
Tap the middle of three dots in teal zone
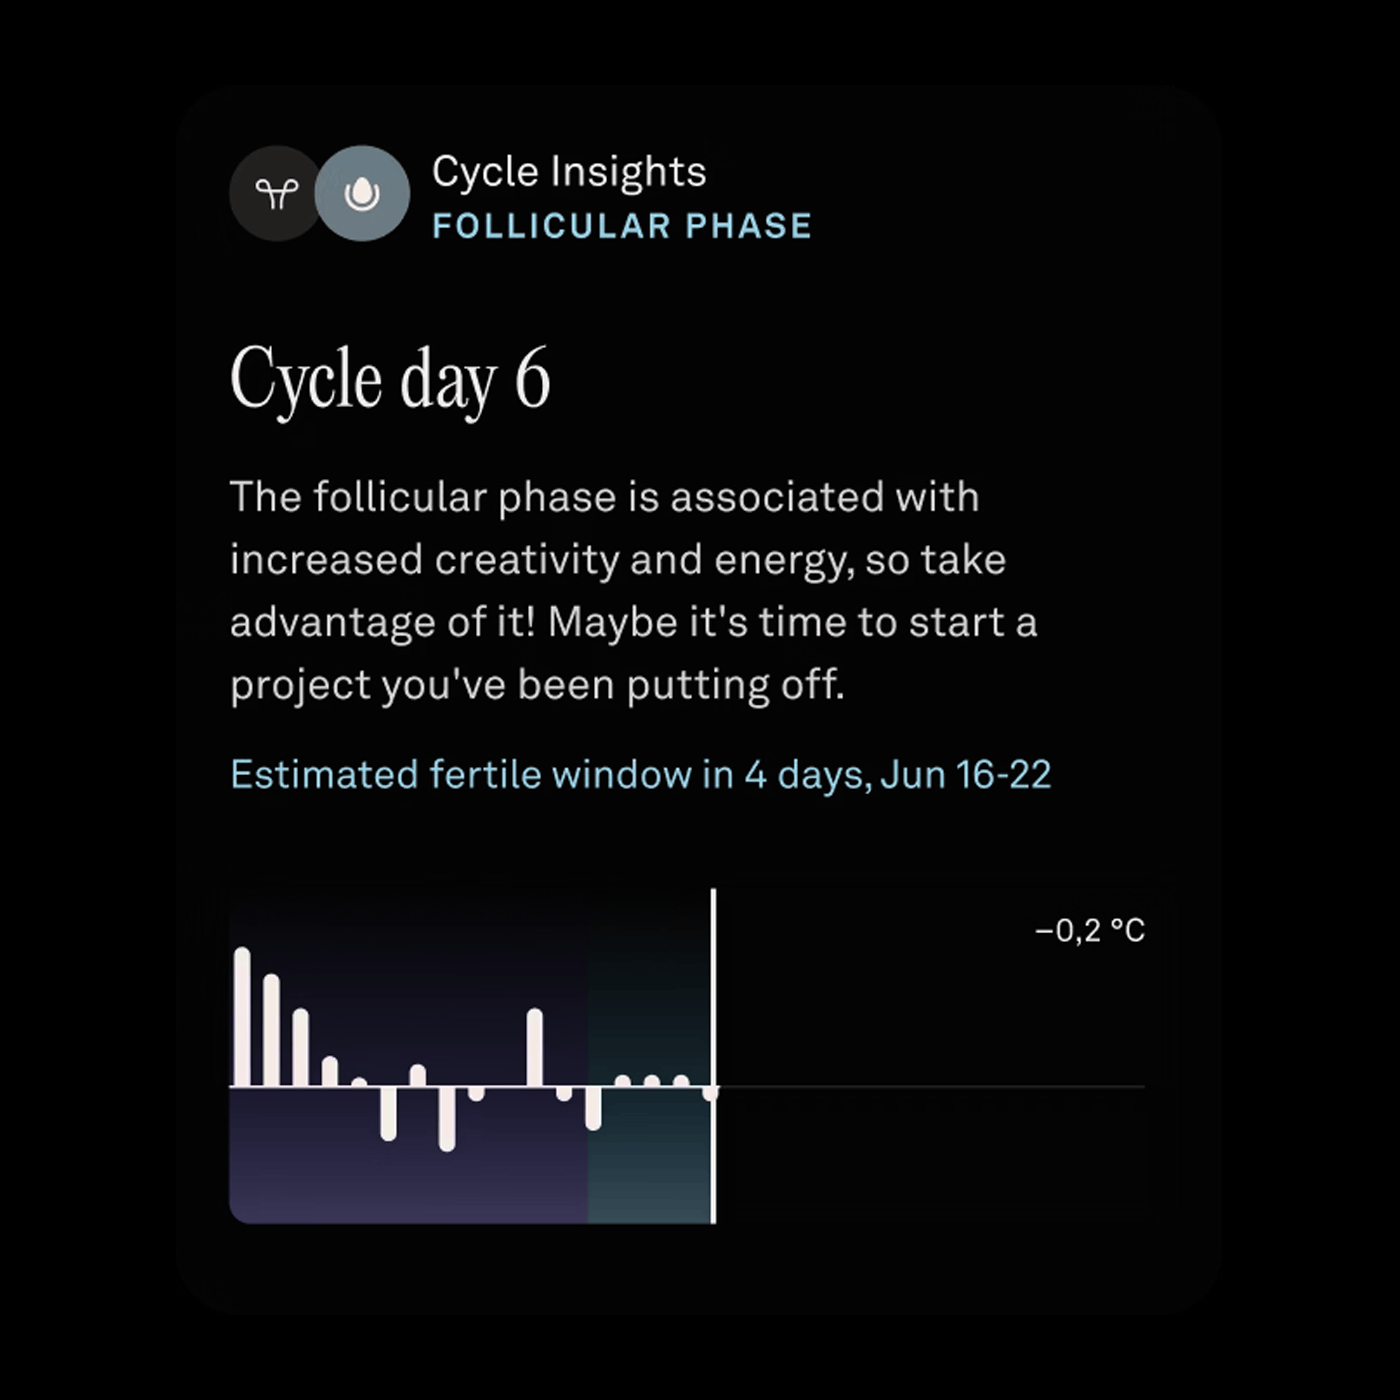click(x=652, y=1081)
